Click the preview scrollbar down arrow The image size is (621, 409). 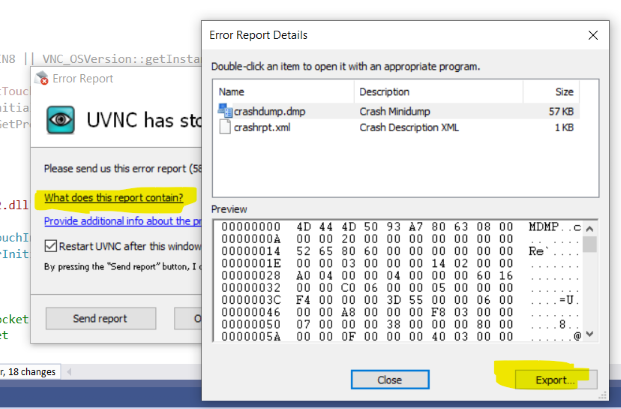pos(590,334)
